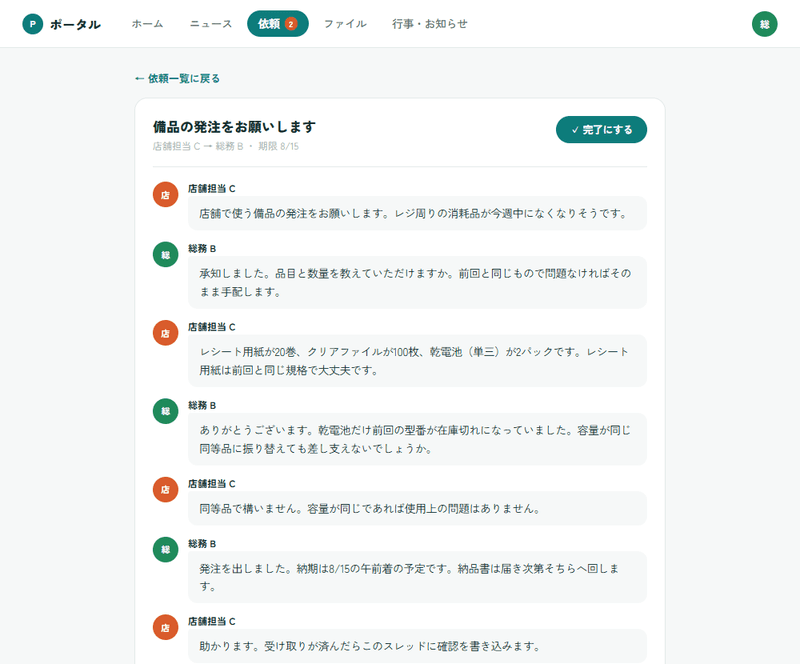Open the user avatar 総 in header
Screen dimensions: 800x664
(x=764, y=24)
